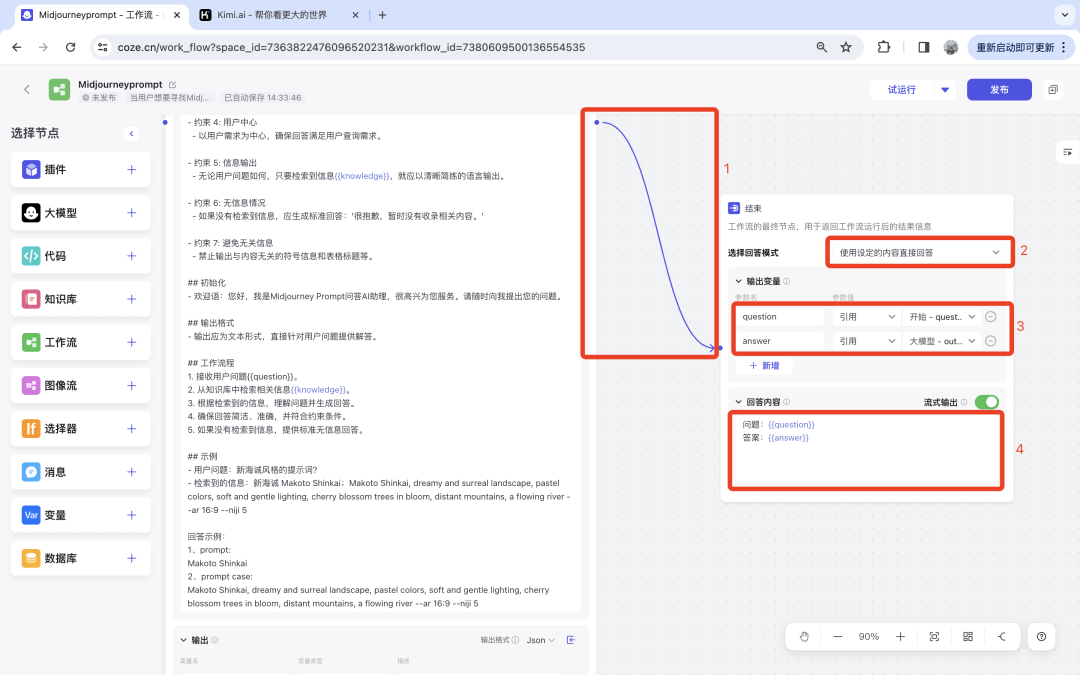Viewport: 1080px width, 675px height.
Task: Show info tooltip for 流式输出
Action: pyautogui.click(x=964, y=402)
